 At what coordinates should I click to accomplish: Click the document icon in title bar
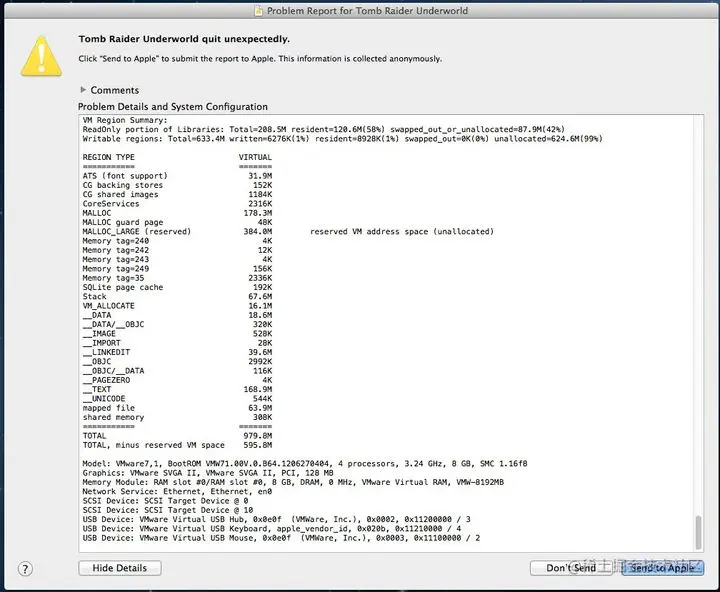tap(259, 11)
